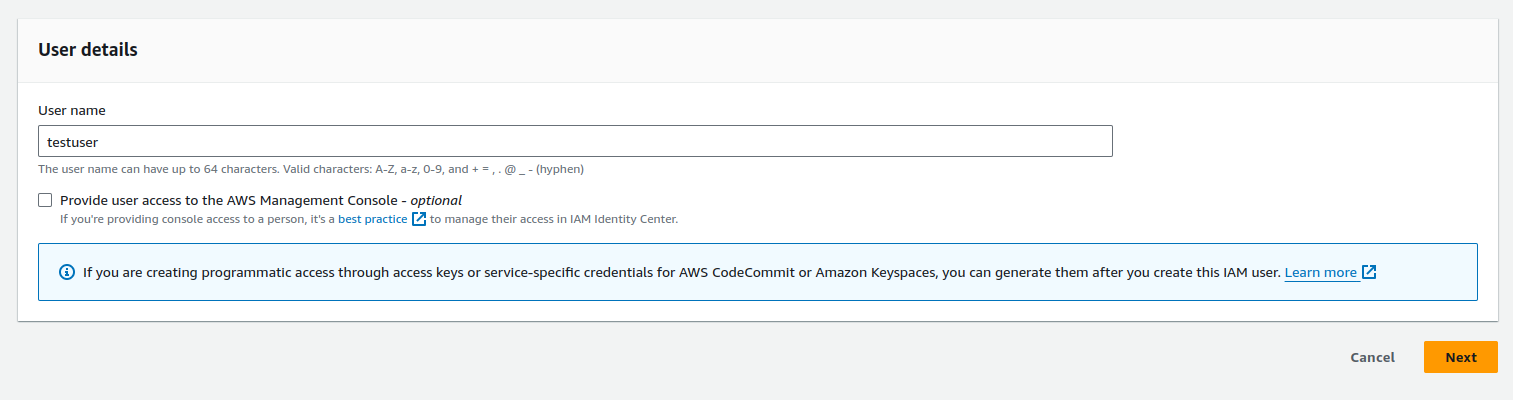Click 'Amazon Keyspaces' in the info banner

[x=875, y=272]
